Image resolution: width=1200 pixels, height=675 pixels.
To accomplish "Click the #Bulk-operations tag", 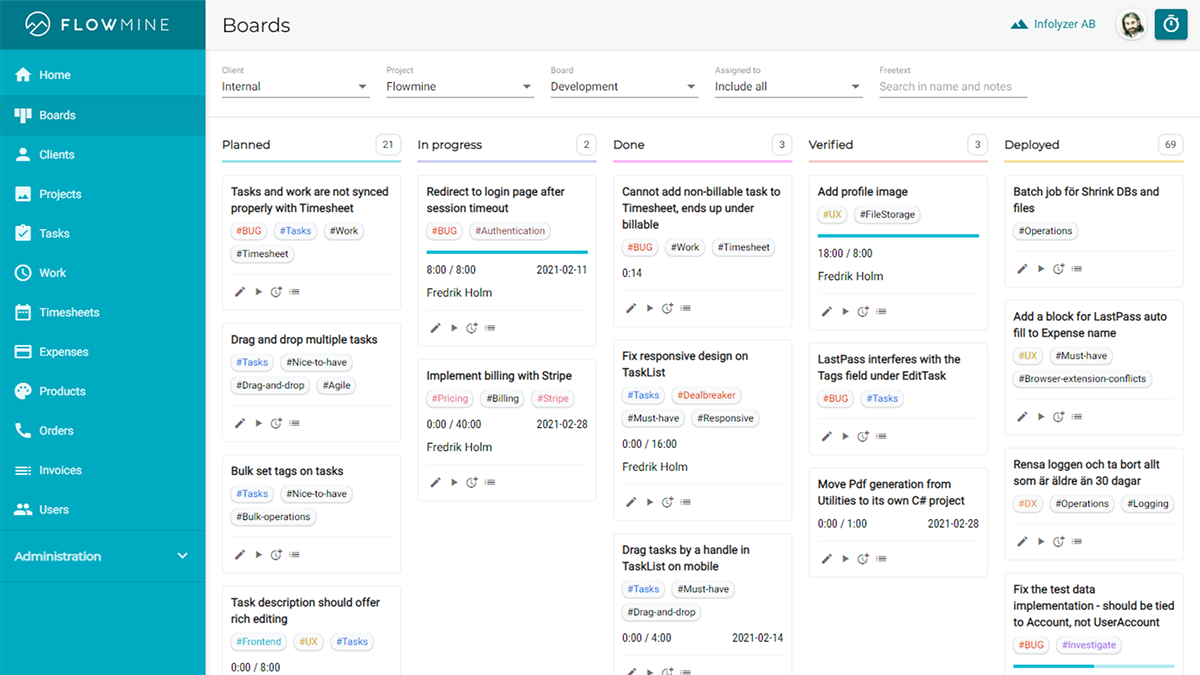I will pos(275,517).
